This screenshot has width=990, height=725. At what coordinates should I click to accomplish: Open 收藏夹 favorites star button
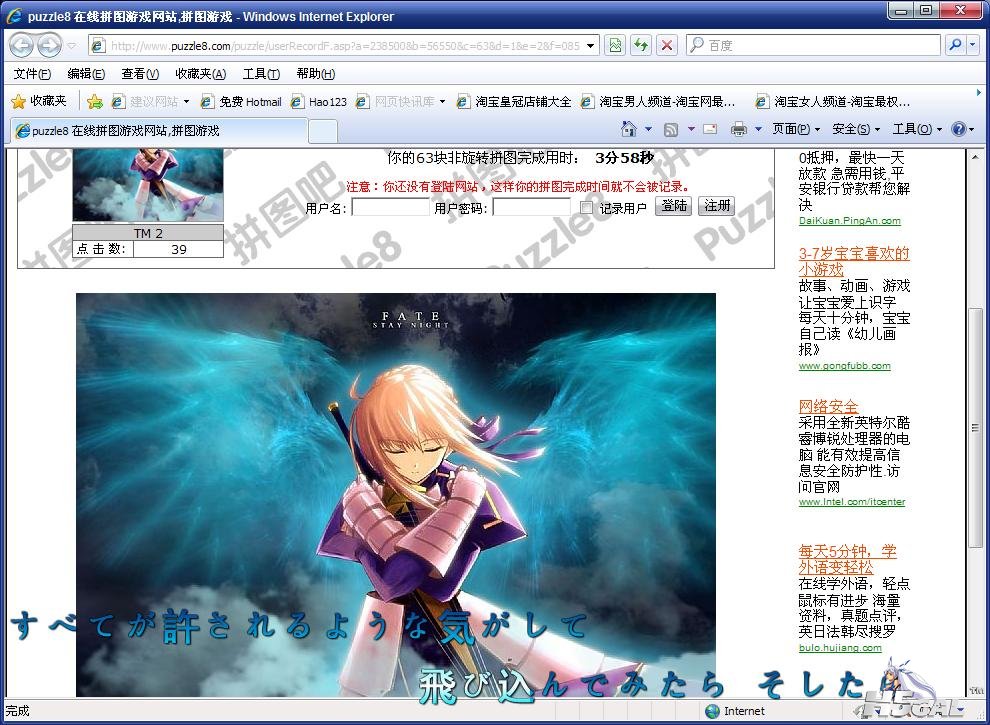tap(39, 101)
